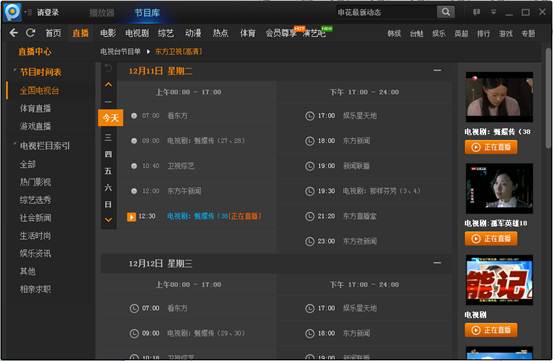Screen dimensions: 553x361
Task: Collapse the 12月12日 星期三 schedule section
Action: [x=437, y=263]
